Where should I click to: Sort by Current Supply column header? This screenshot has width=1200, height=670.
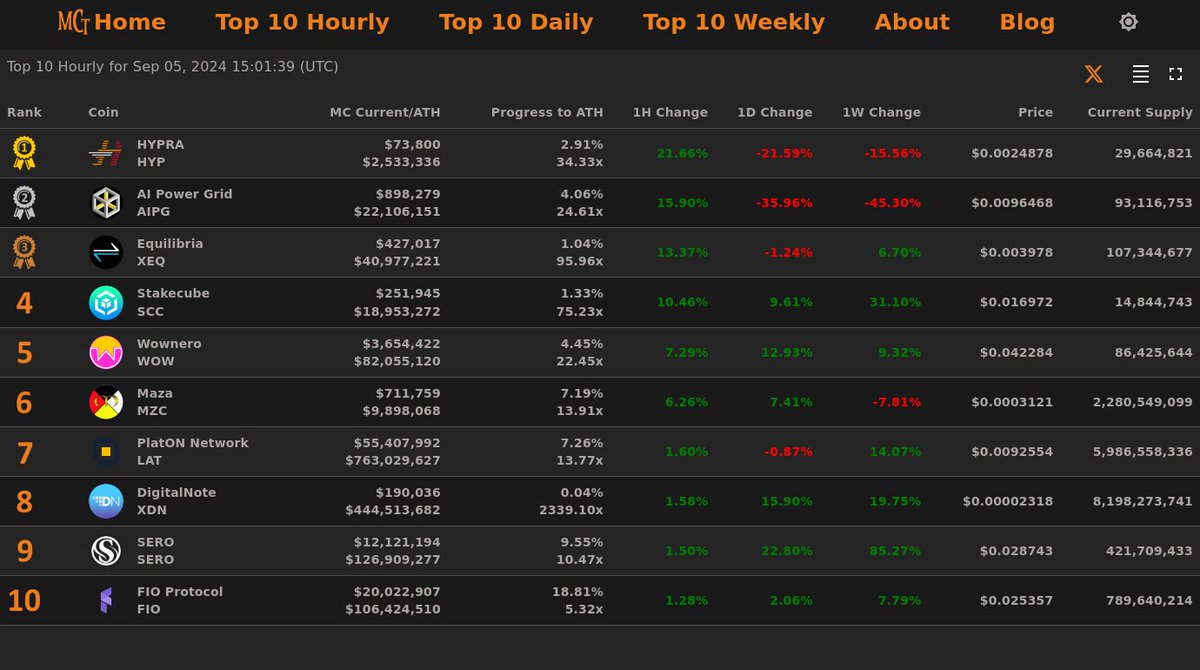point(1140,112)
